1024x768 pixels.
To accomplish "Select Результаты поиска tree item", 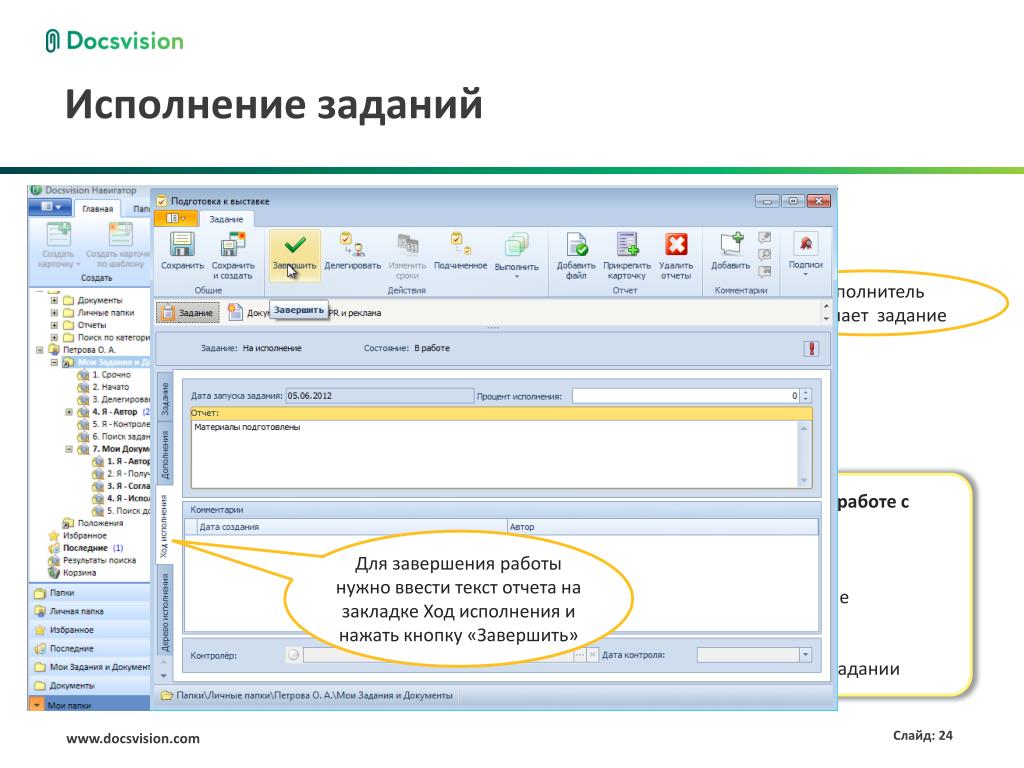I will pyautogui.click(x=92, y=560).
